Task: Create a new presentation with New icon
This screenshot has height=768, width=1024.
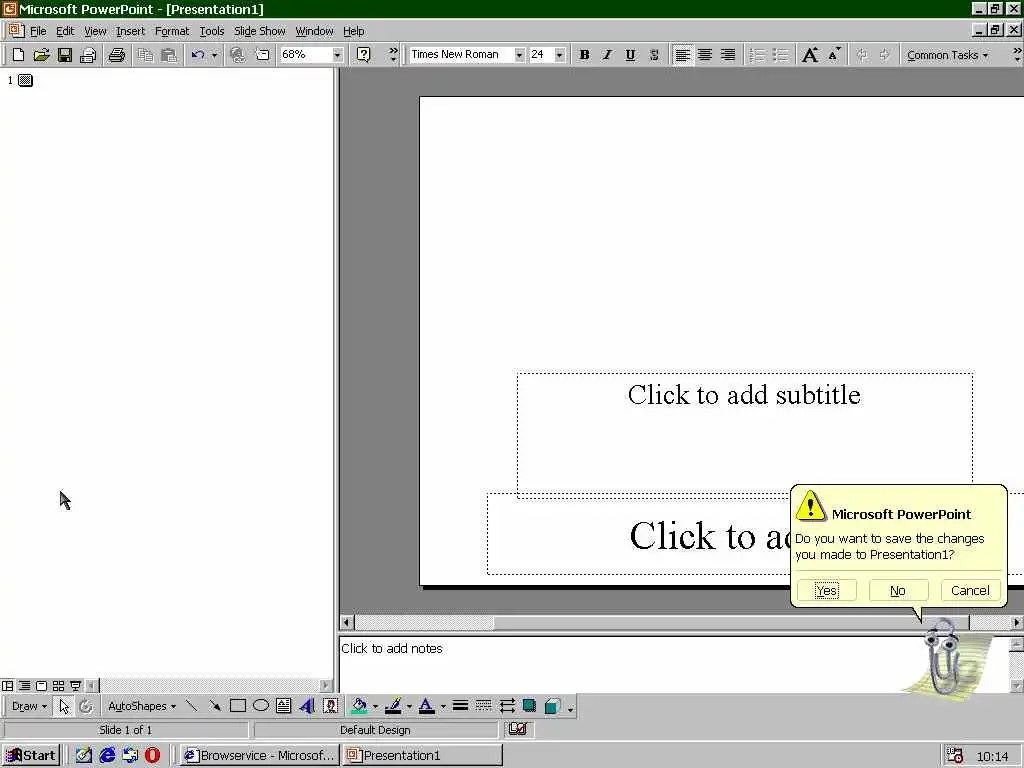Action: 18,55
